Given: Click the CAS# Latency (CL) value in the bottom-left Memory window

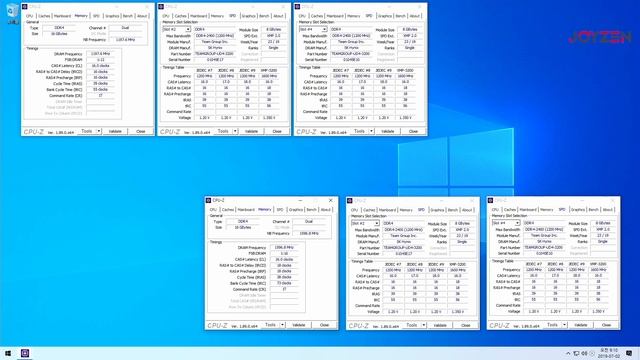Looking at the screenshot, I should [x=284, y=260].
